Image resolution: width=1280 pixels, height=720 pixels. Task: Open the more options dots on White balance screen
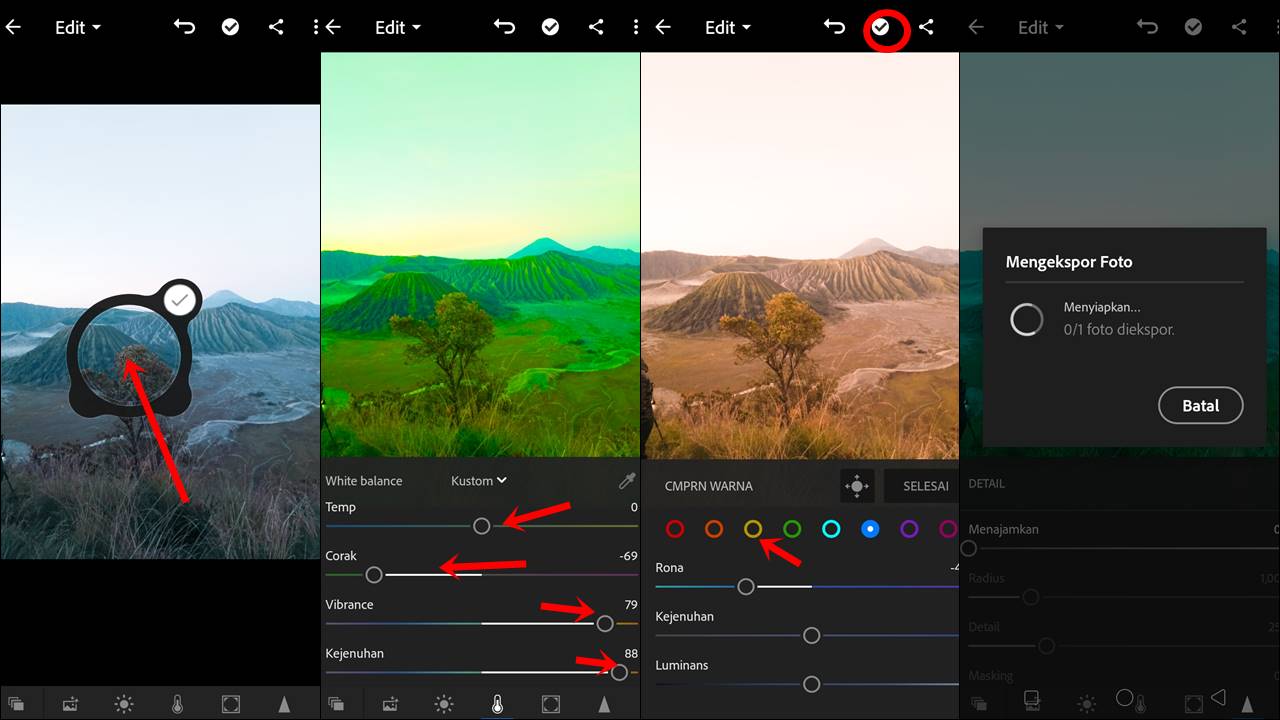[x=636, y=27]
